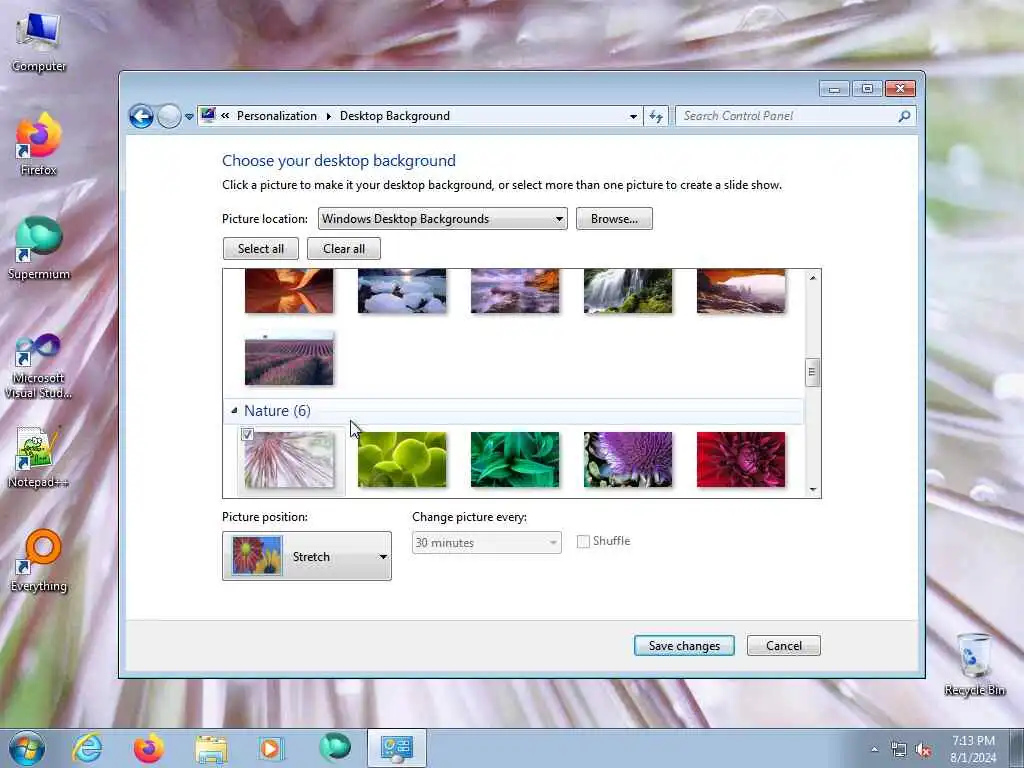Open Windows Explorer from taskbar

click(210, 748)
